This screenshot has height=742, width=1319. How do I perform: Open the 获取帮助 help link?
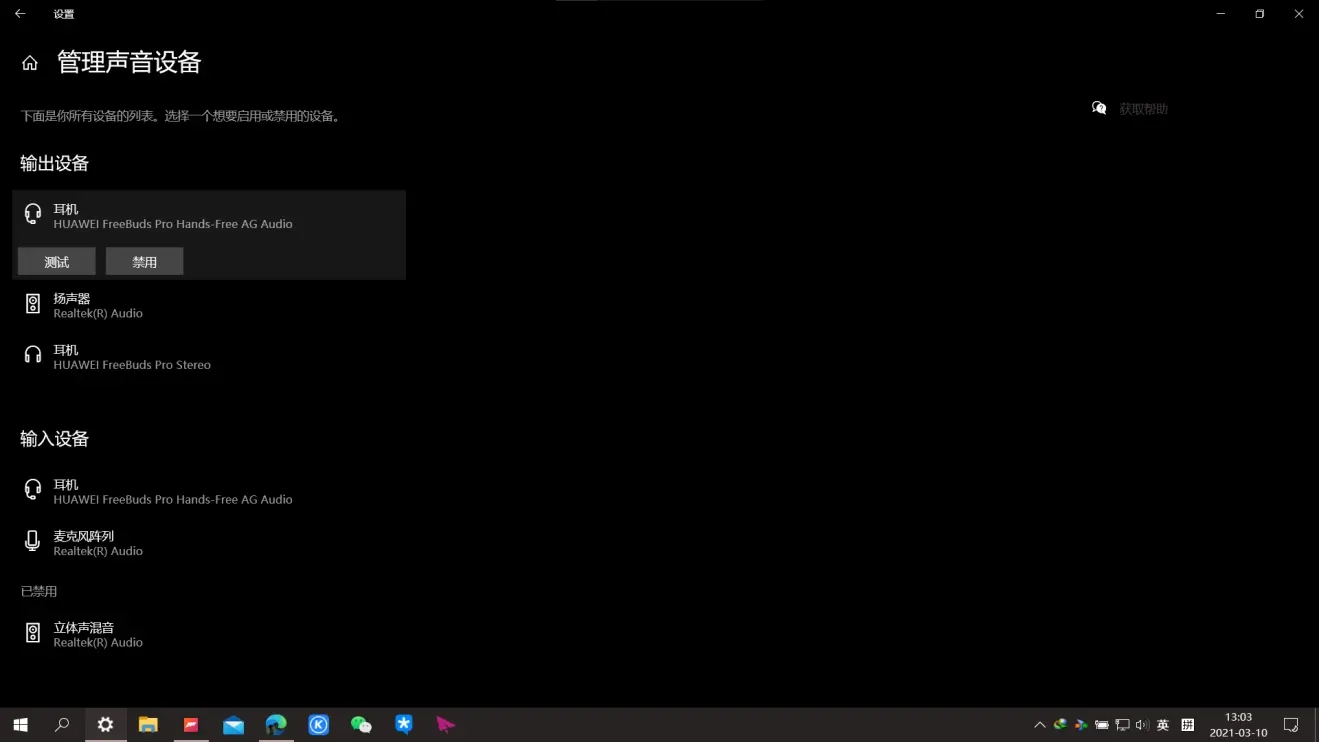tap(1143, 108)
